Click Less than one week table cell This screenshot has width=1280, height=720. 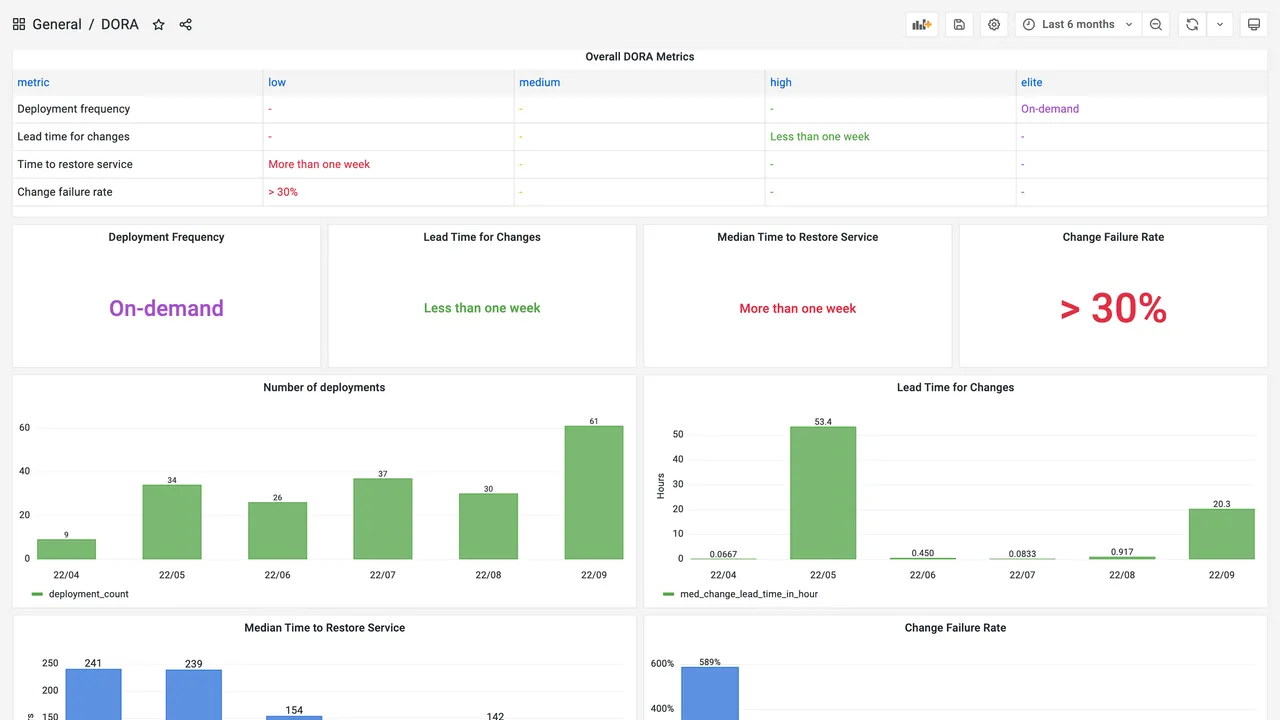pos(820,137)
